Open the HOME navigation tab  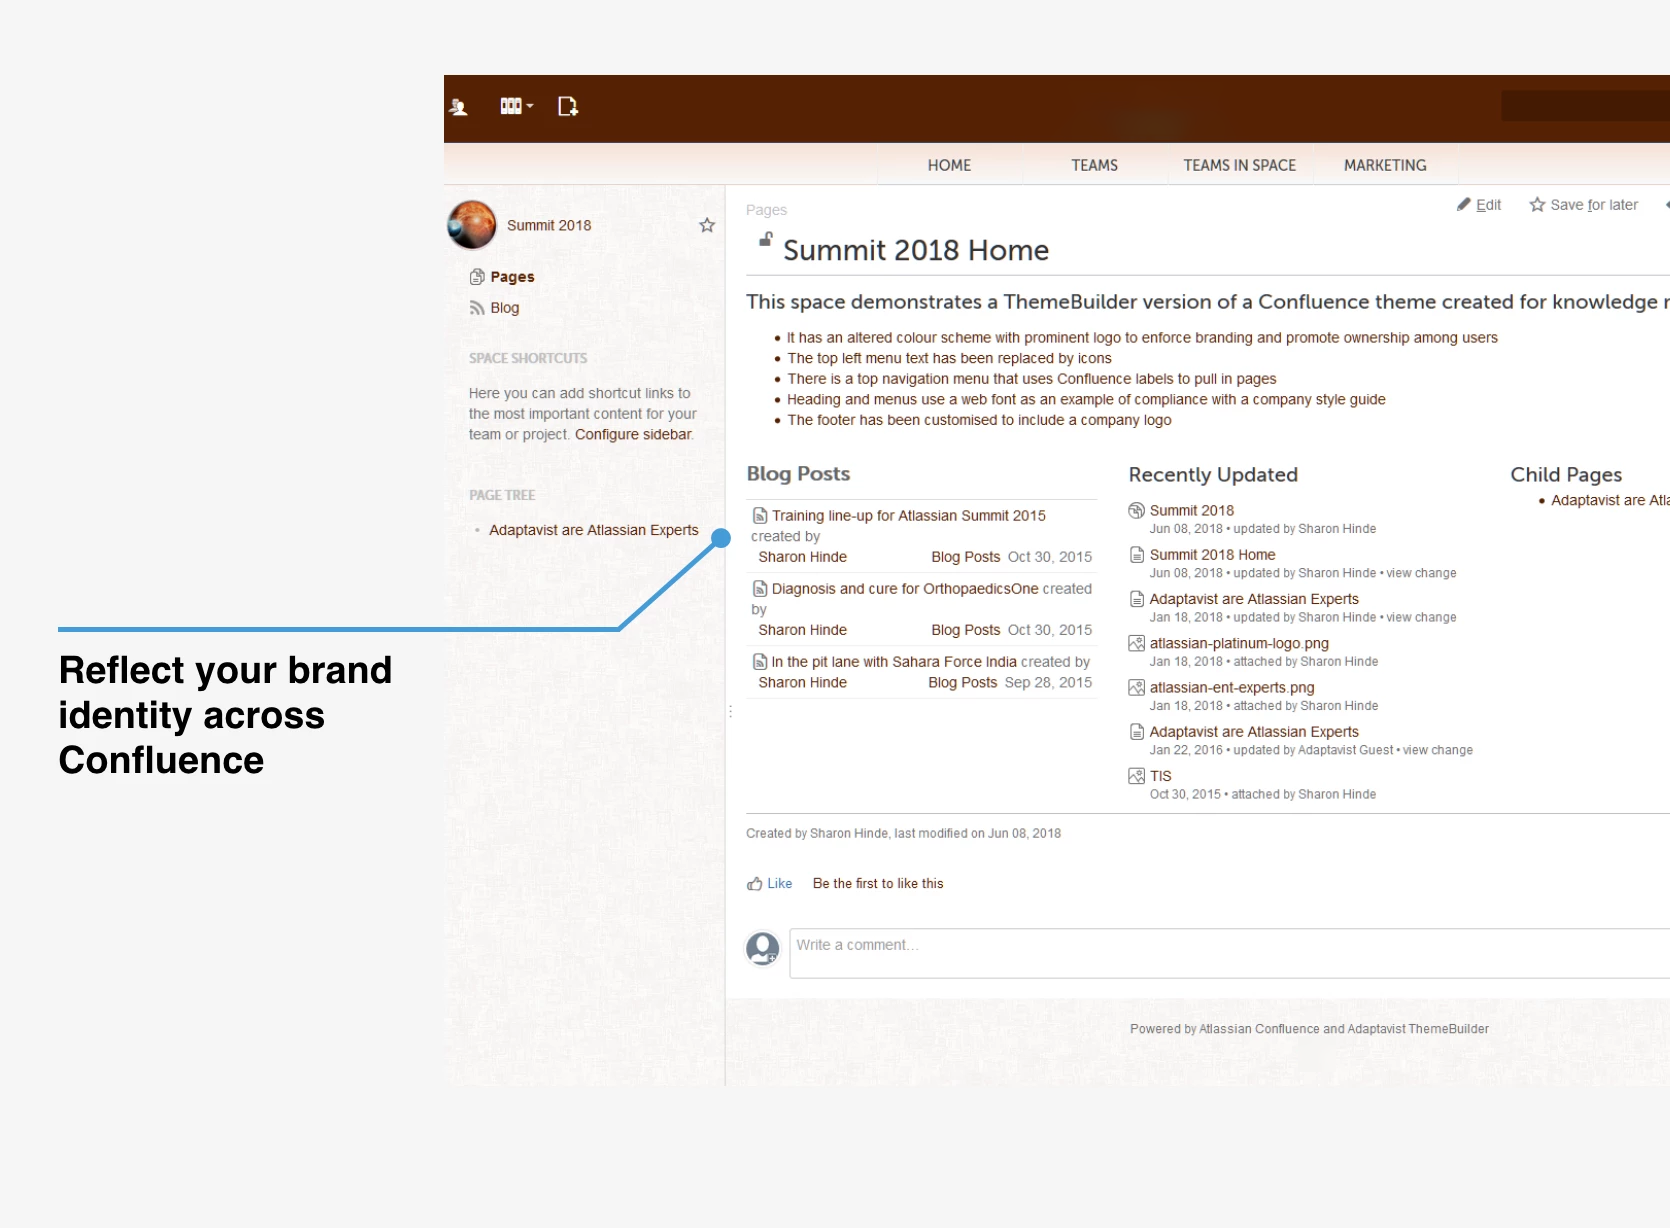(949, 165)
